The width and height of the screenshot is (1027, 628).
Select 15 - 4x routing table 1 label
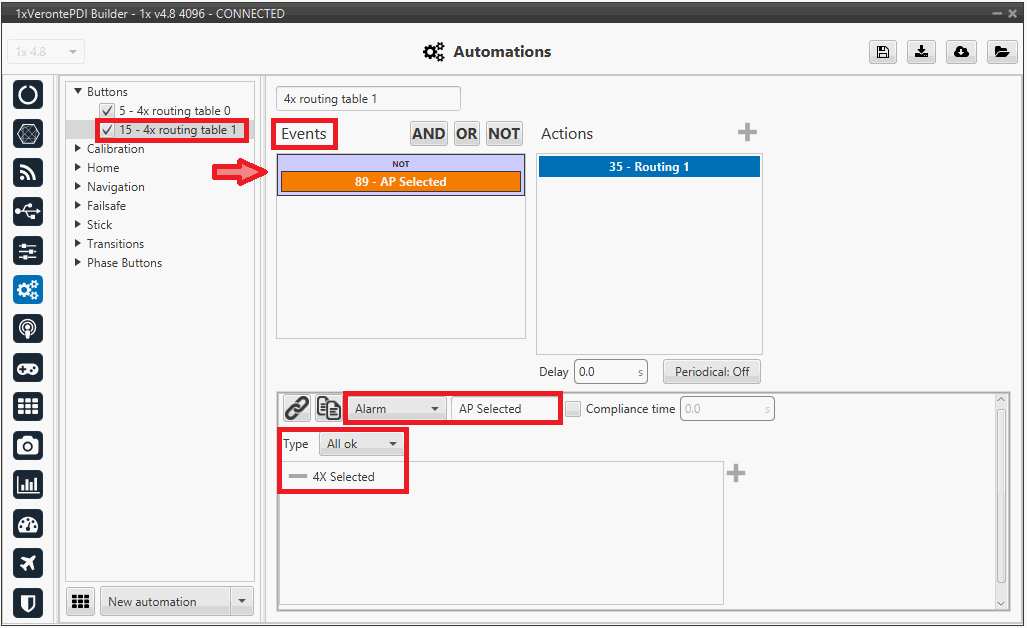tap(177, 130)
